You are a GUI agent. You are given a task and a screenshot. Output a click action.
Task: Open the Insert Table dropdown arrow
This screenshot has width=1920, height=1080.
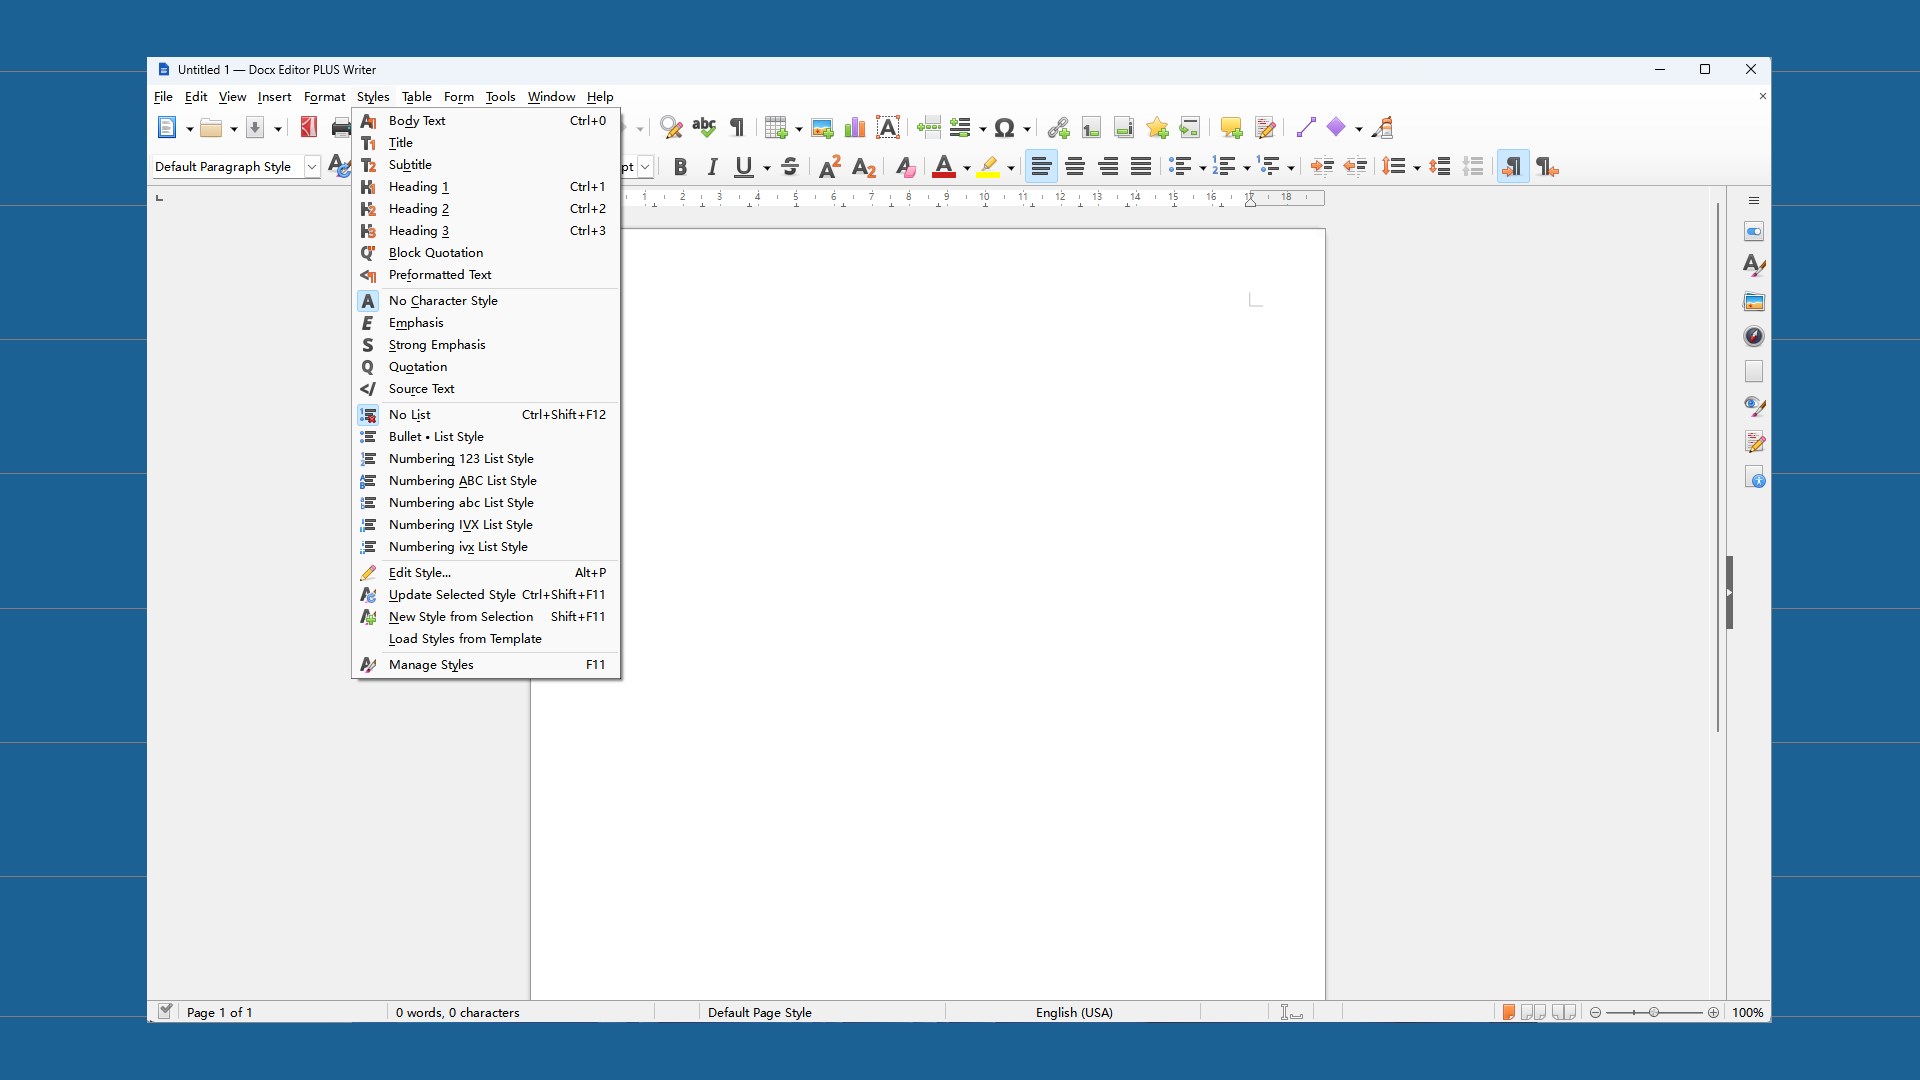click(x=799, y=129)
